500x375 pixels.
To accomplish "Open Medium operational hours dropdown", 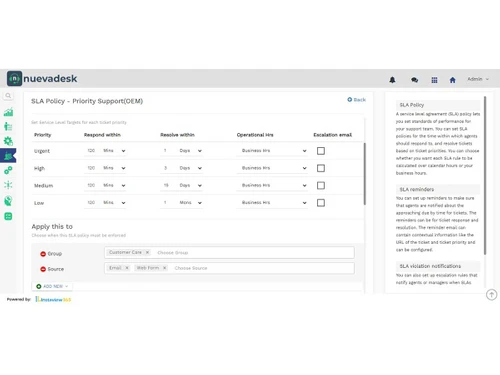I will [x=272, y=185].
